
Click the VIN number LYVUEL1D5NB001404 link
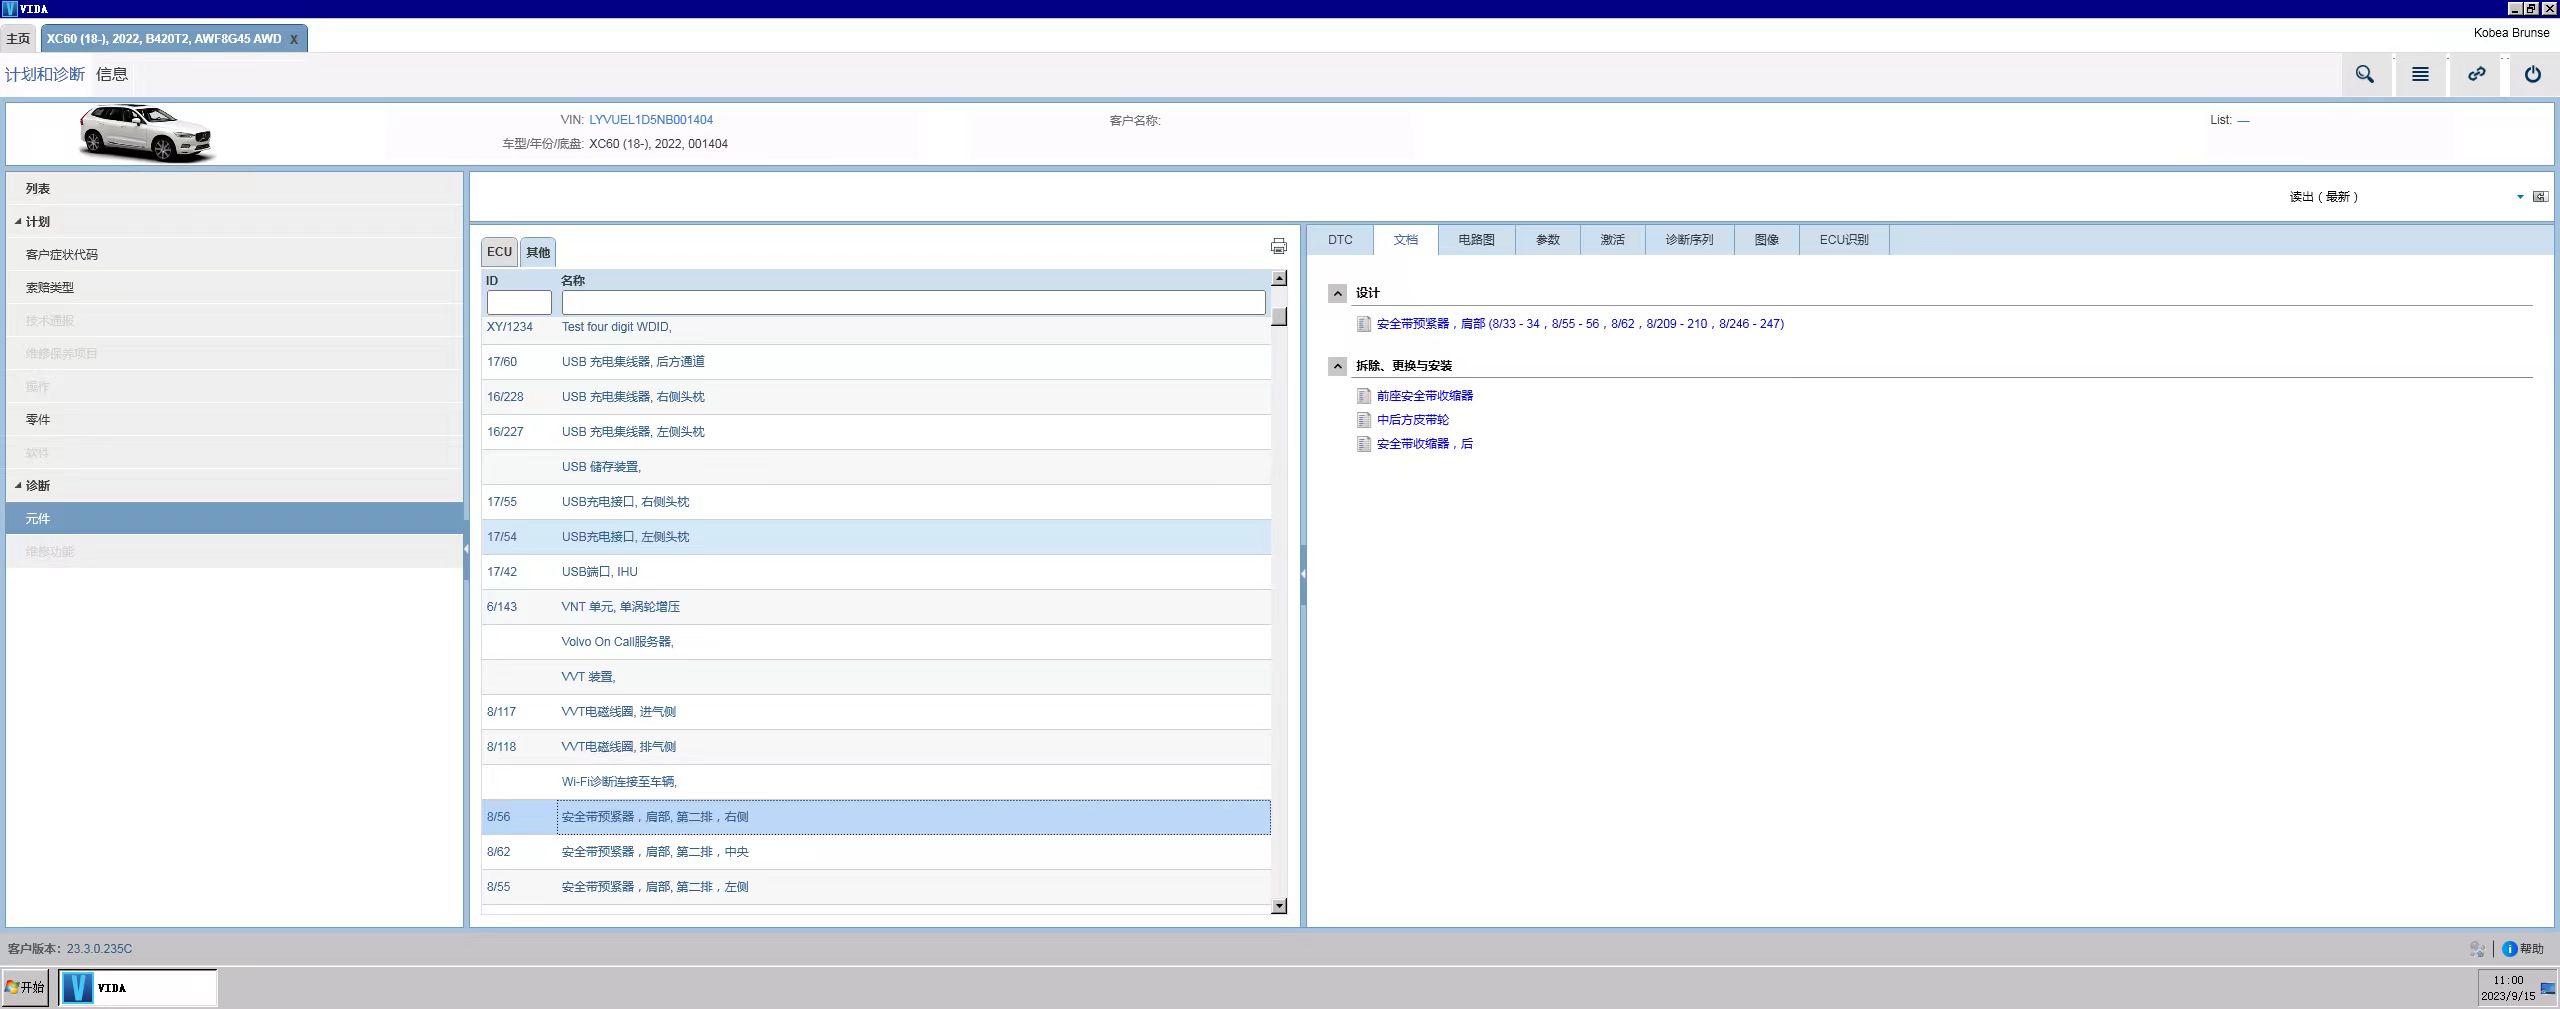[x=650, y=120]
